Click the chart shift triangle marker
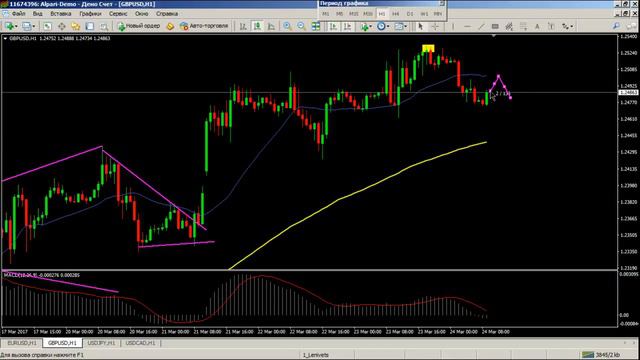 pyautogui.click(x=494, y=36)
